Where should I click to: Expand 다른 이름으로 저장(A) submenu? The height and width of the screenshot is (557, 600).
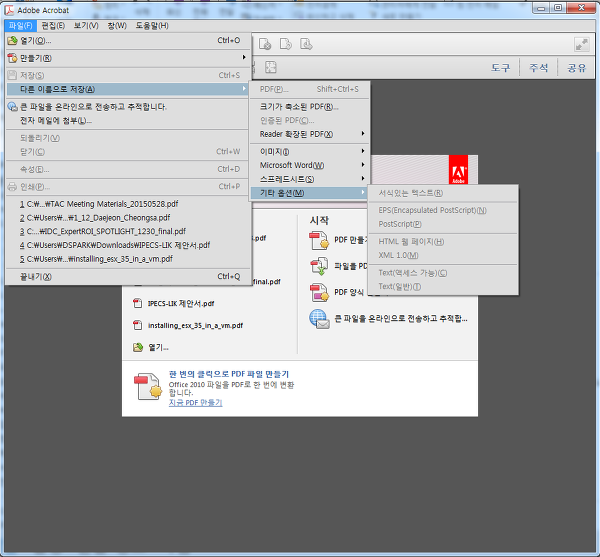coord(128,89)
